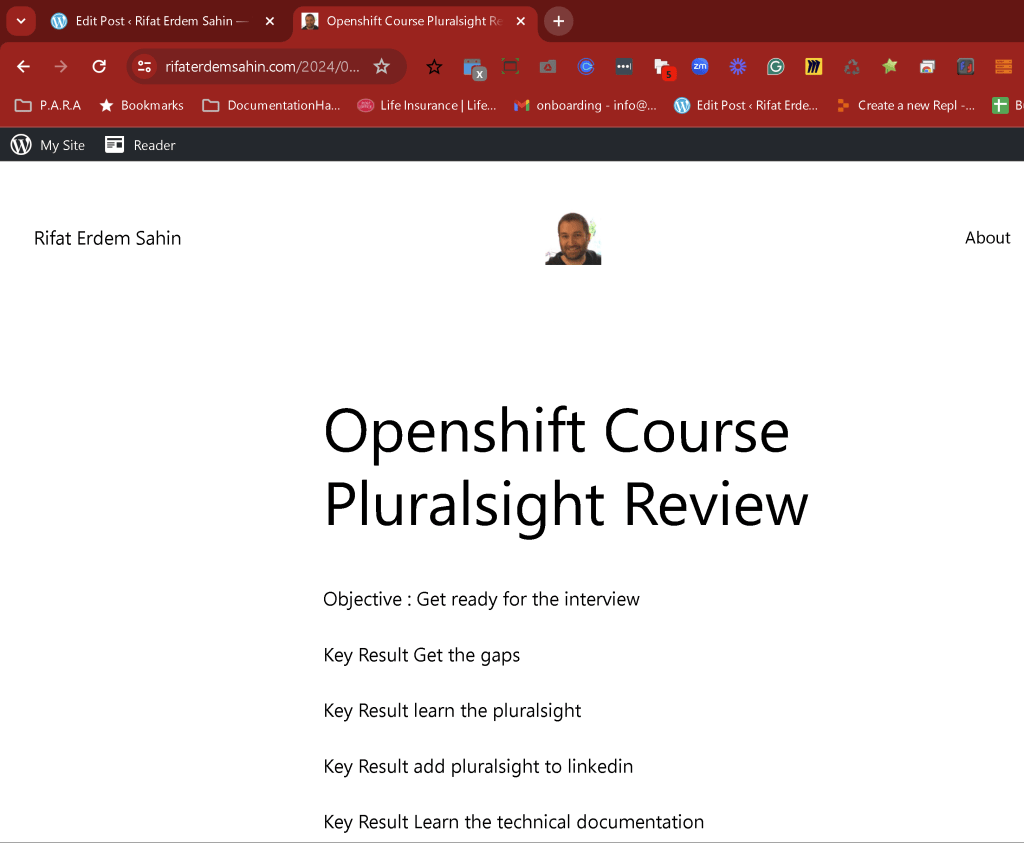
Task: Click the text Key Result Get the gaps
Action: pyautogui.click(x=422, y=655)
